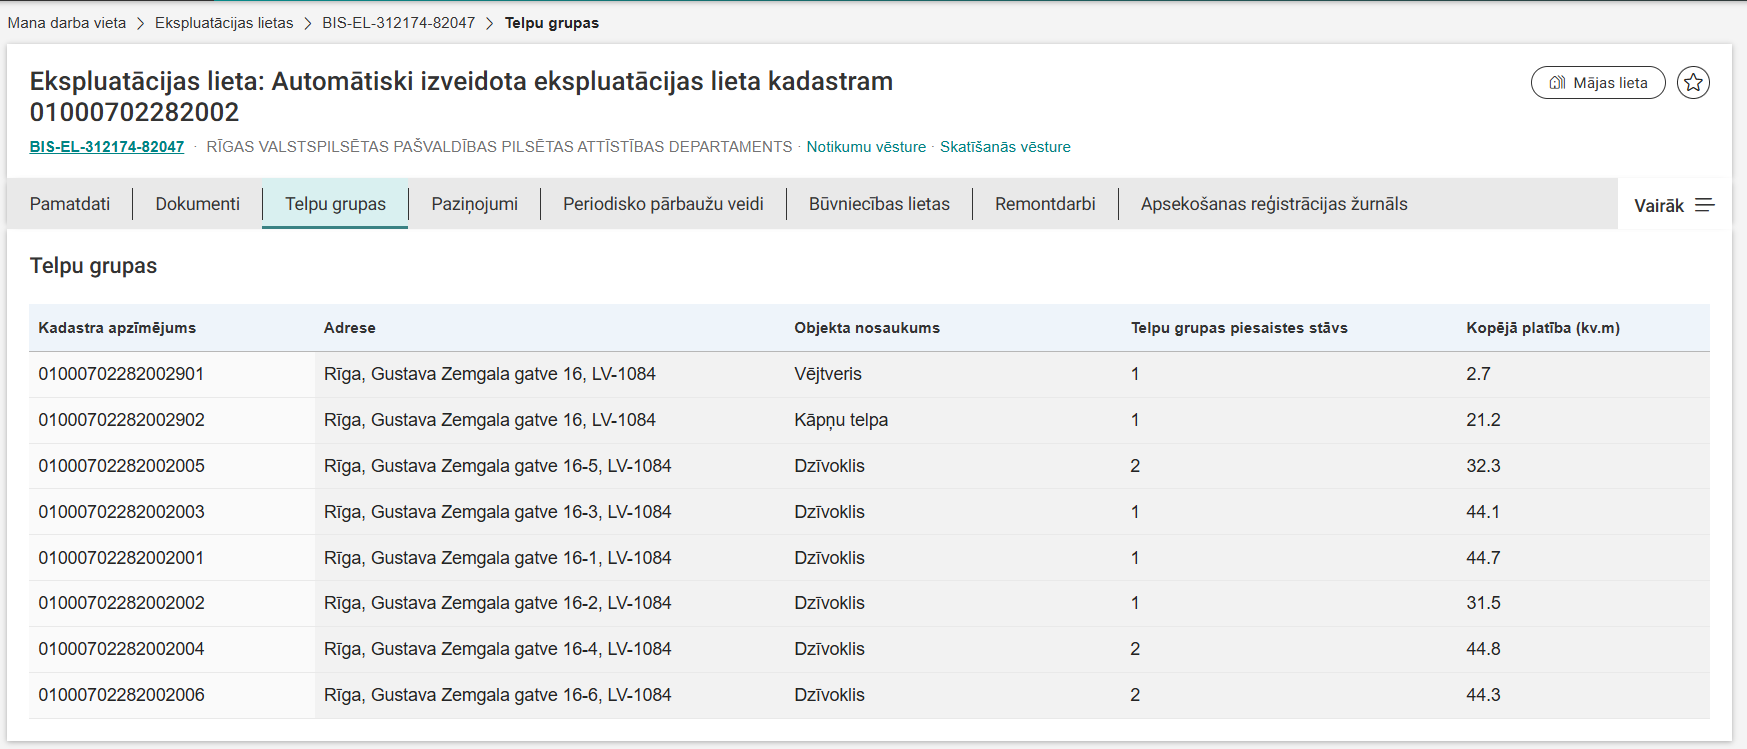
Task: Open the Remontdarbi tab
Action: click(1045, 204)
